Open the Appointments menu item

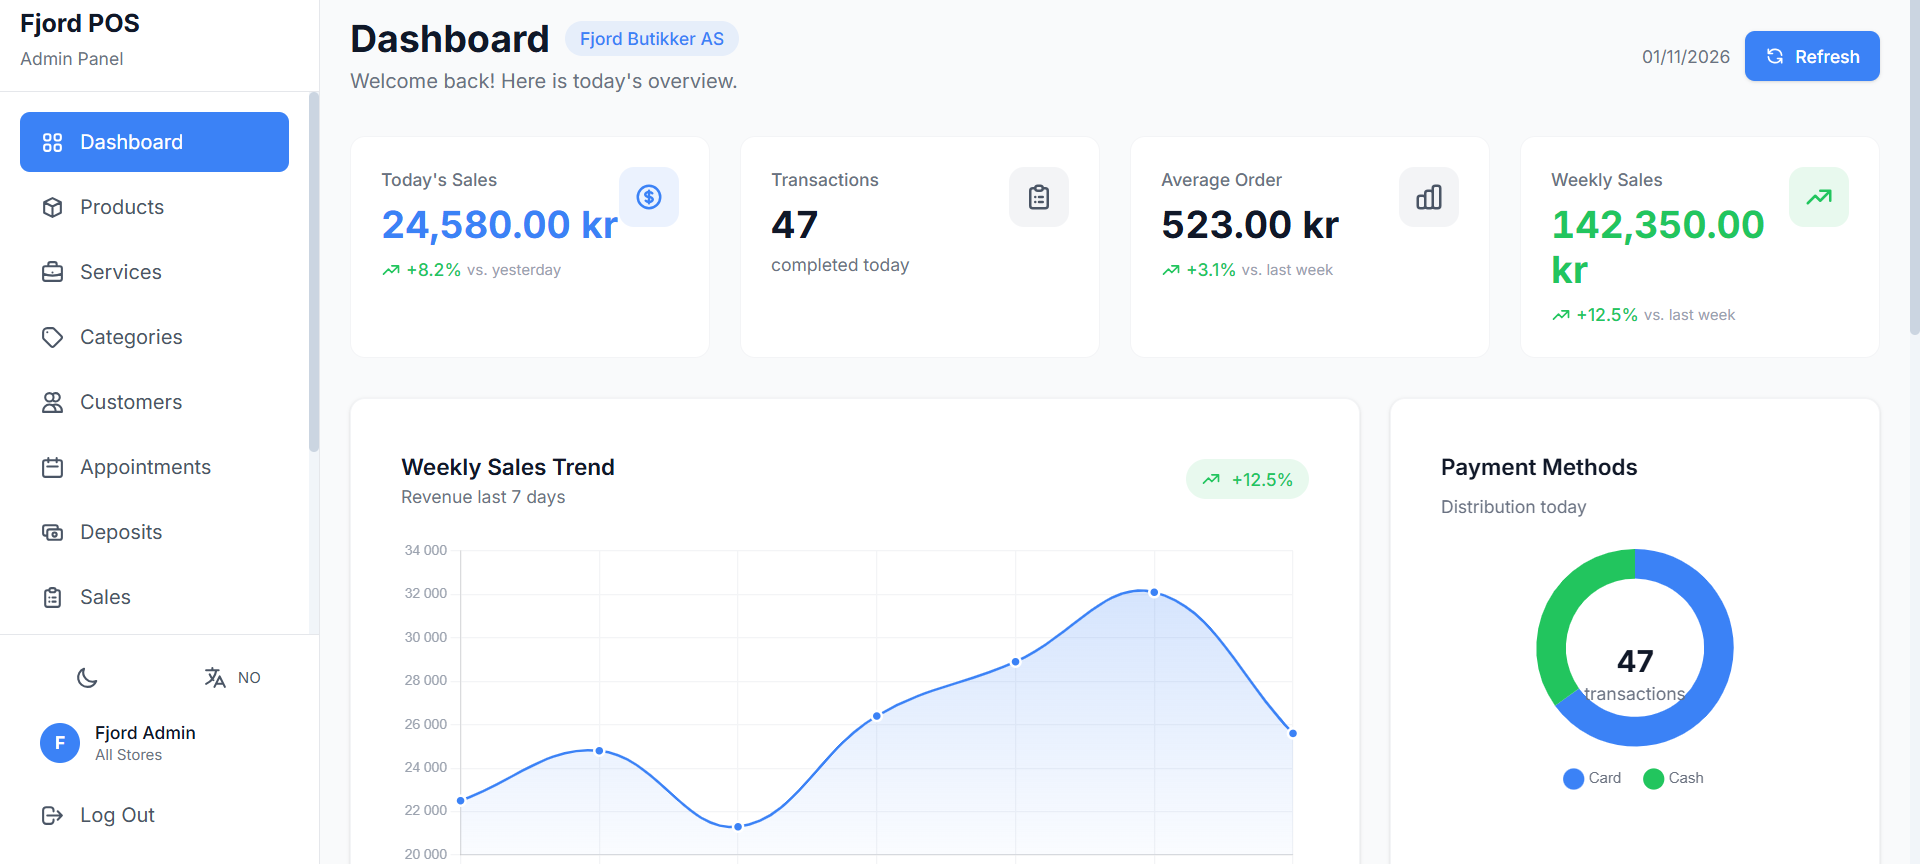coord(145,467)
